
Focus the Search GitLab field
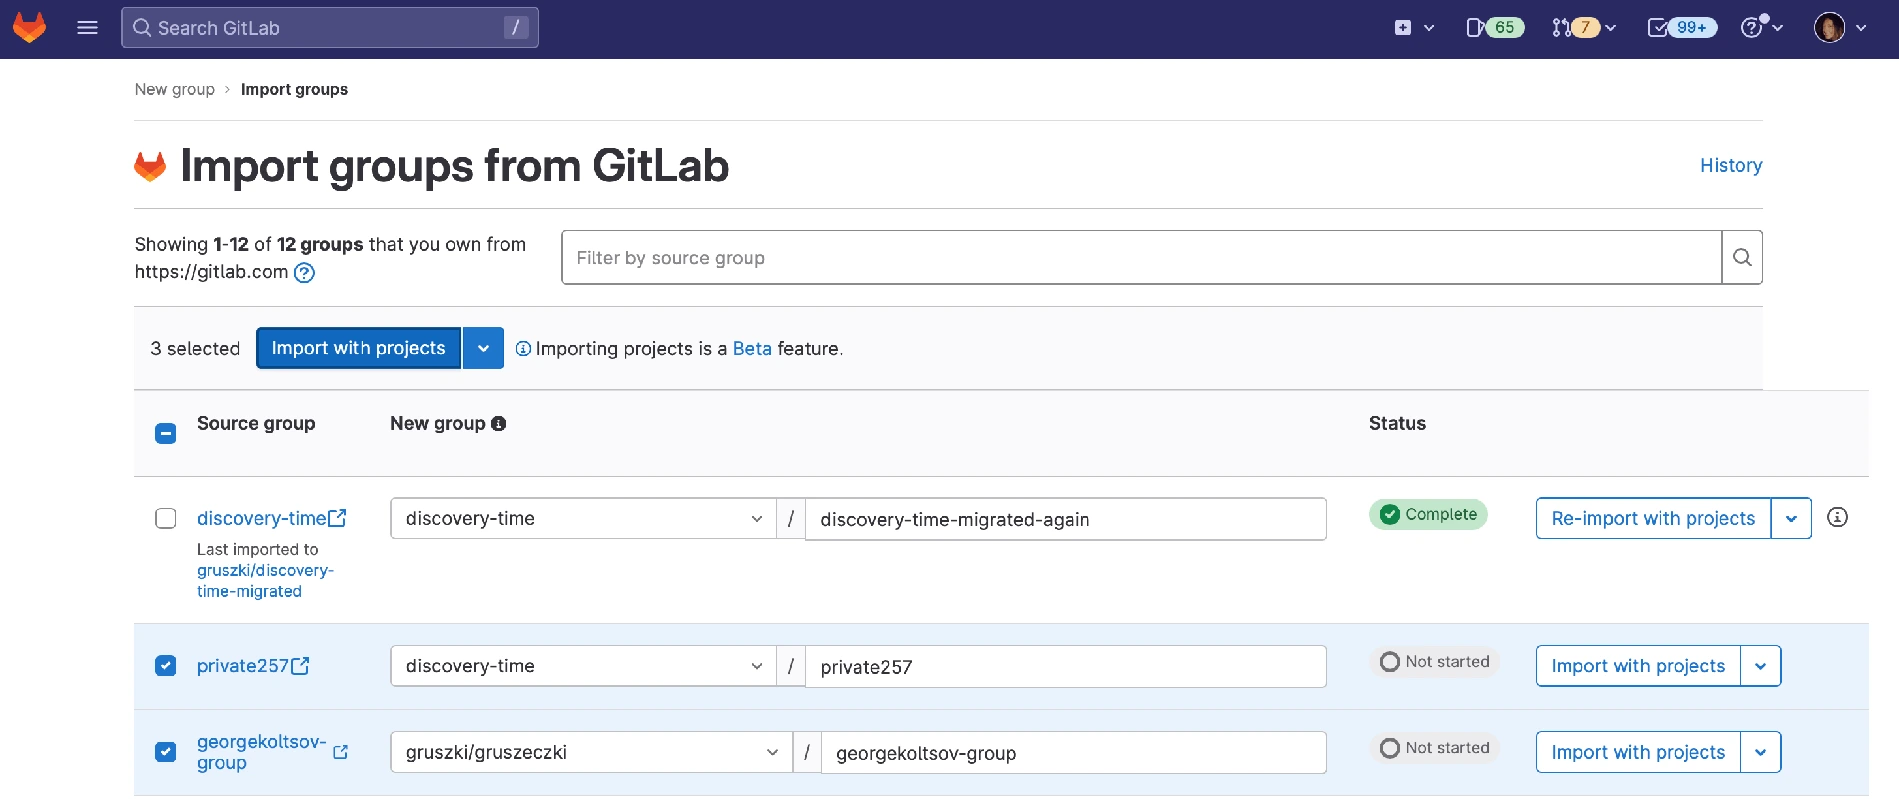click(330, 27)
